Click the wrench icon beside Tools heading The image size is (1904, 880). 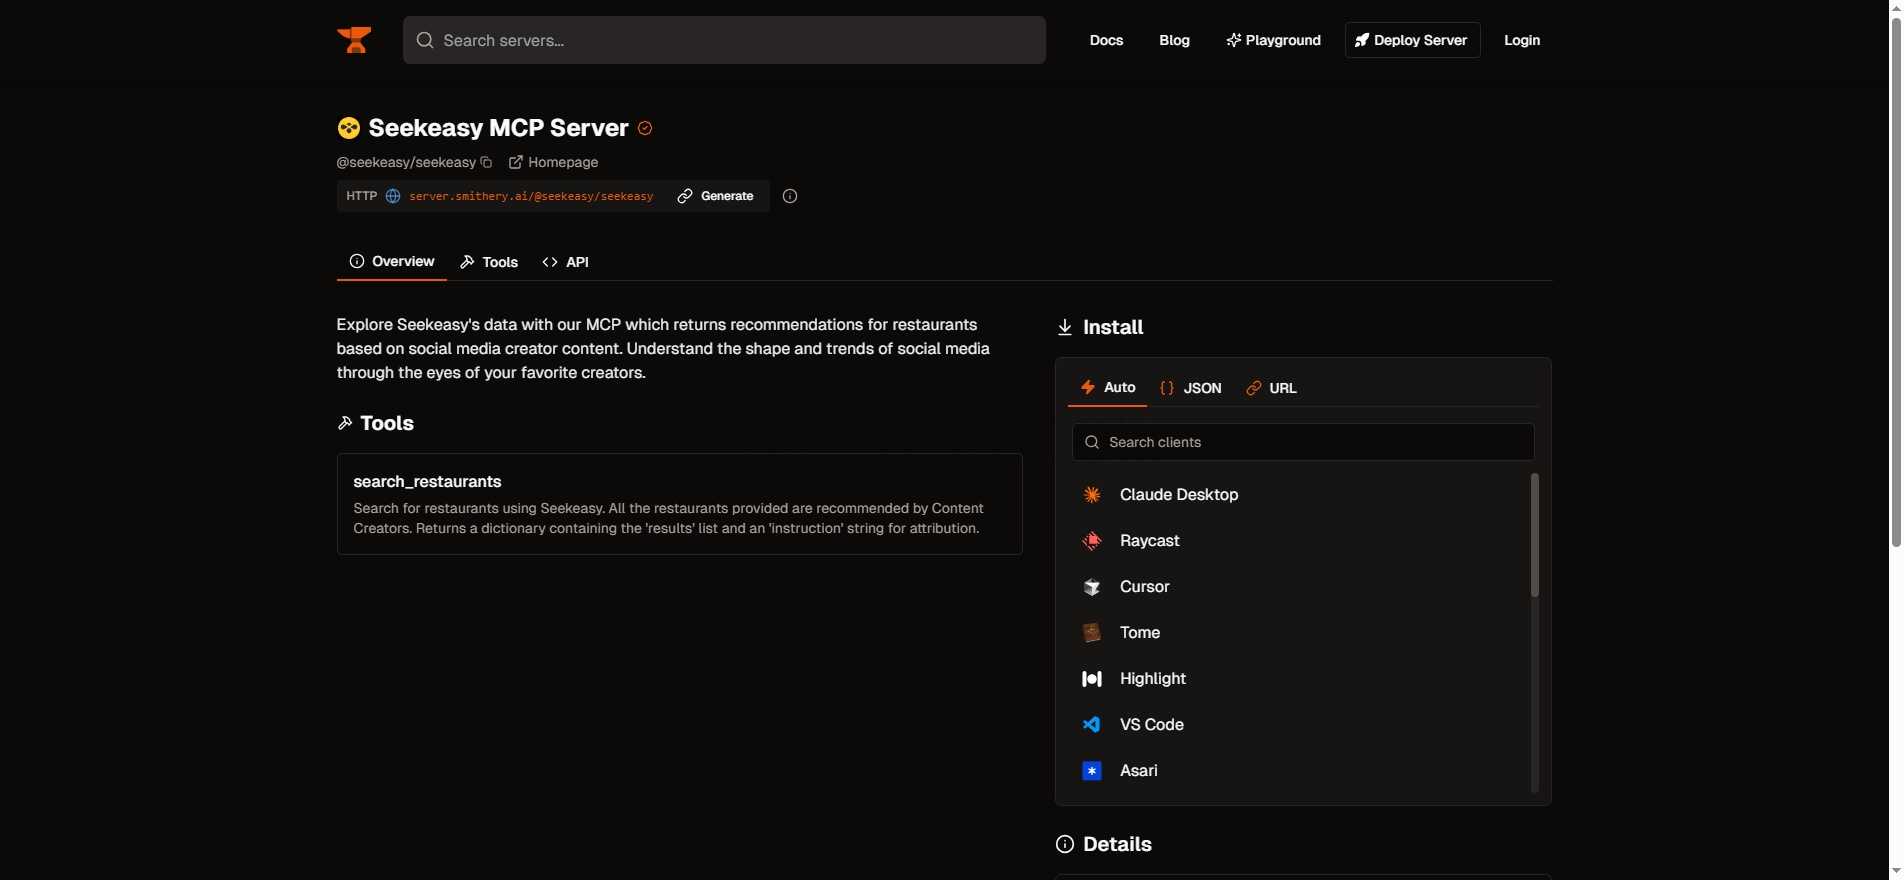pos(345,423)
